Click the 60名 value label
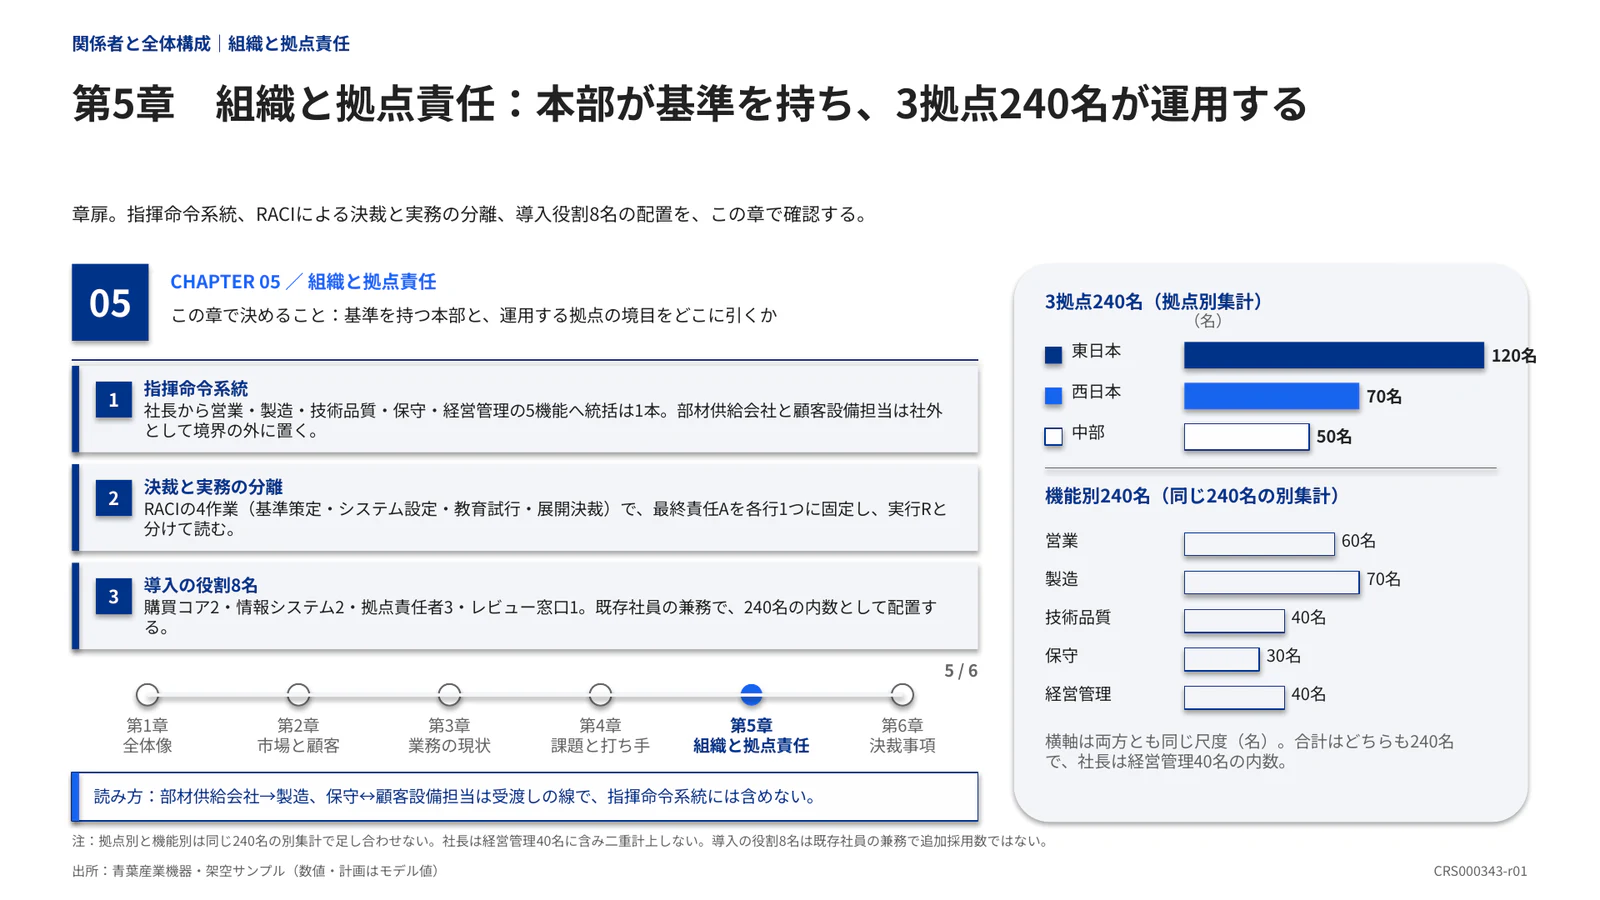Viewport: 1600px width, 900px height. (1359, 541)
